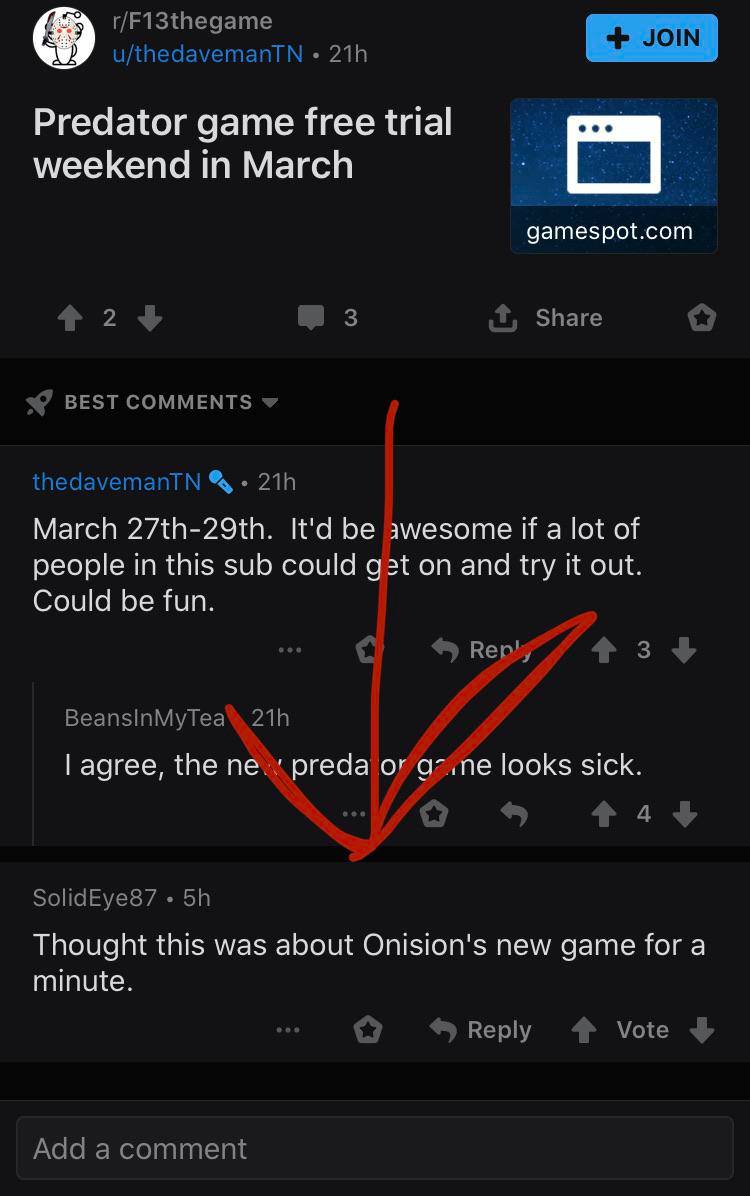Downvote BeansInMyTea's reply
Viewport: 750px width, 1196px height.
pyautogui.click(x=684, y=815)
